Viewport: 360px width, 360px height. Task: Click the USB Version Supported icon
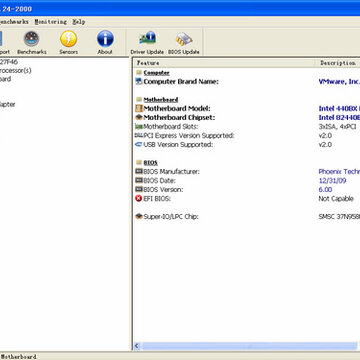139,144
